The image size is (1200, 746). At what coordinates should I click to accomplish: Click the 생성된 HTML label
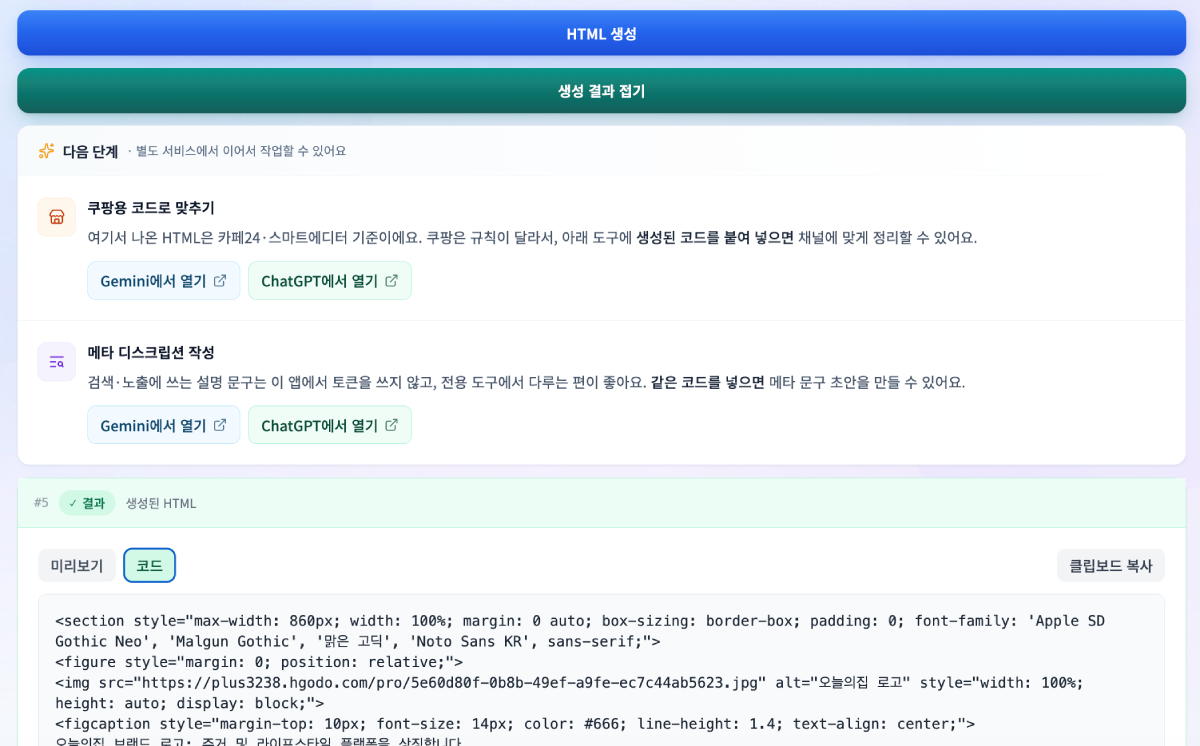(161, 503)
